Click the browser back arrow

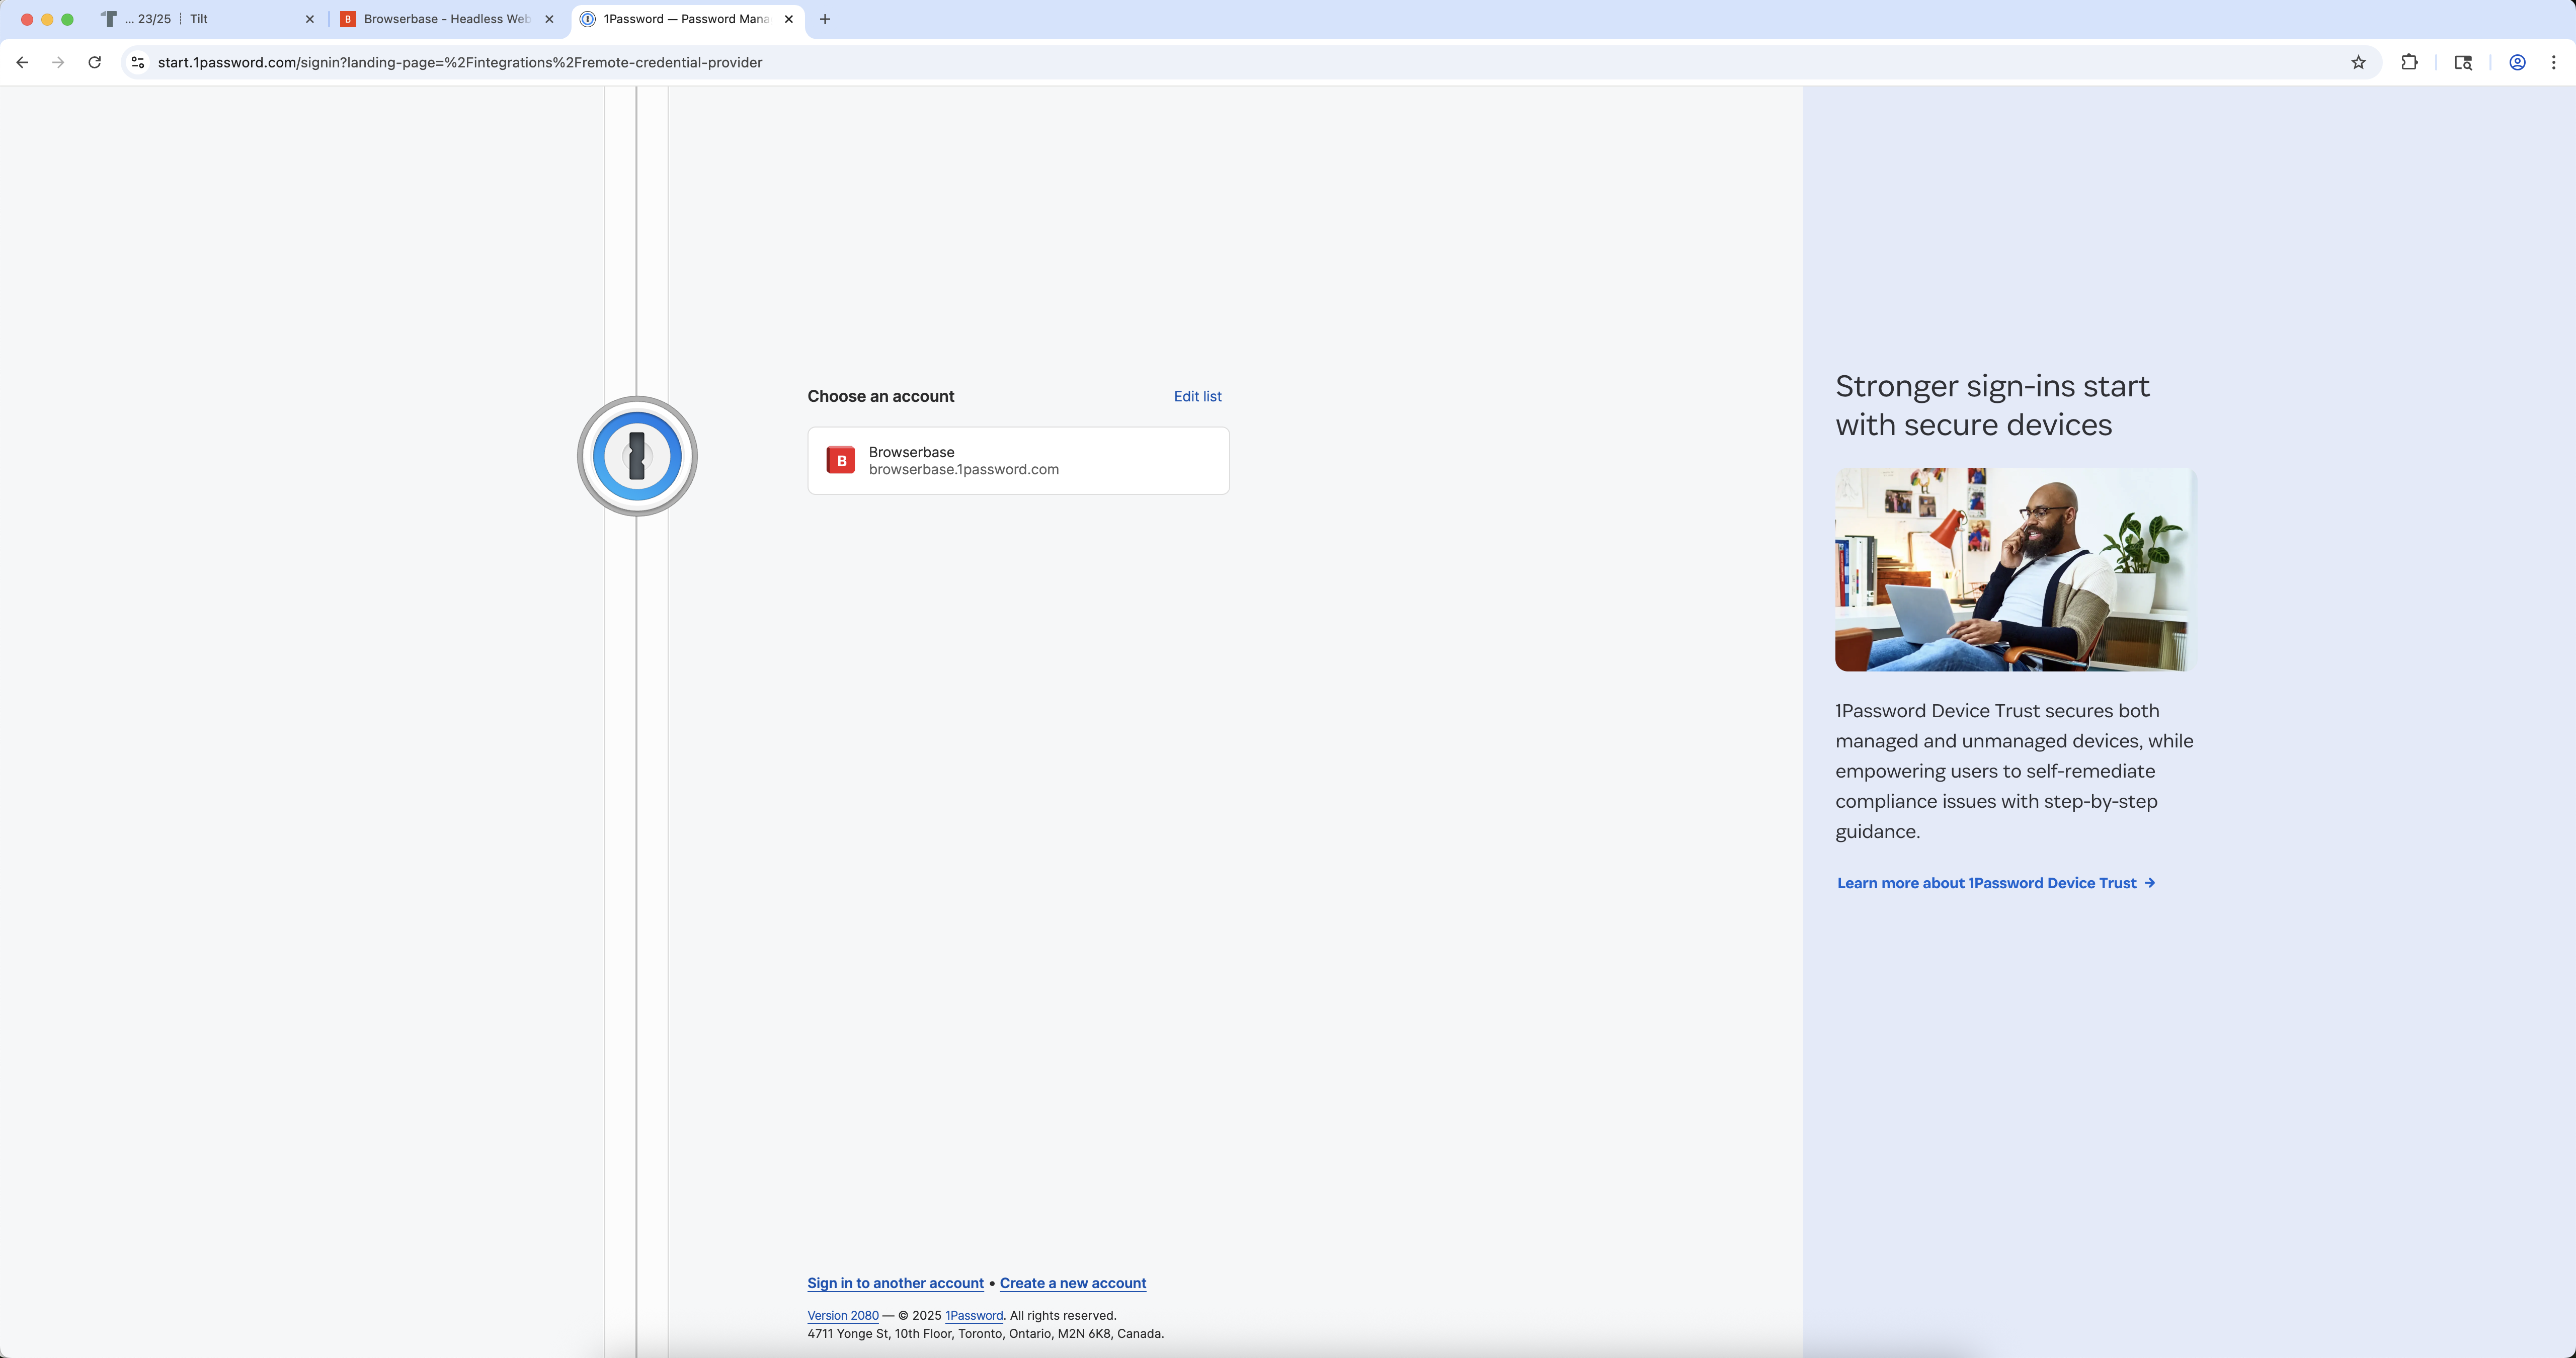pyautogui.click(x=22, y=62)
